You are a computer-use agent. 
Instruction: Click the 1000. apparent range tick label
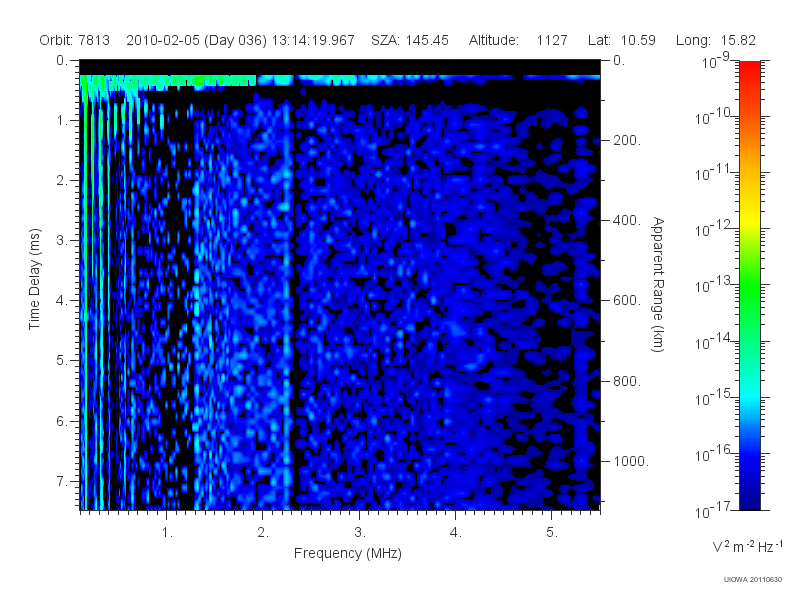(631, 461)
